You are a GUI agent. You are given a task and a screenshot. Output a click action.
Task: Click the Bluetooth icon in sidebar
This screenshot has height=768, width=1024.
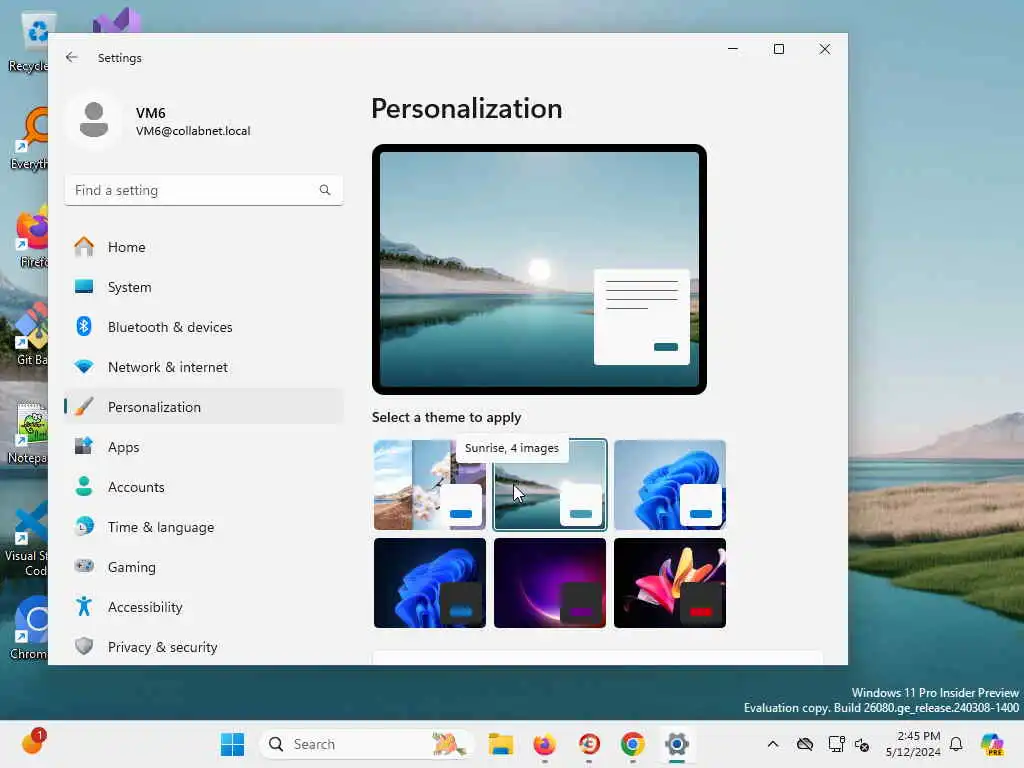pyautogui.click(x=84, y=326)
